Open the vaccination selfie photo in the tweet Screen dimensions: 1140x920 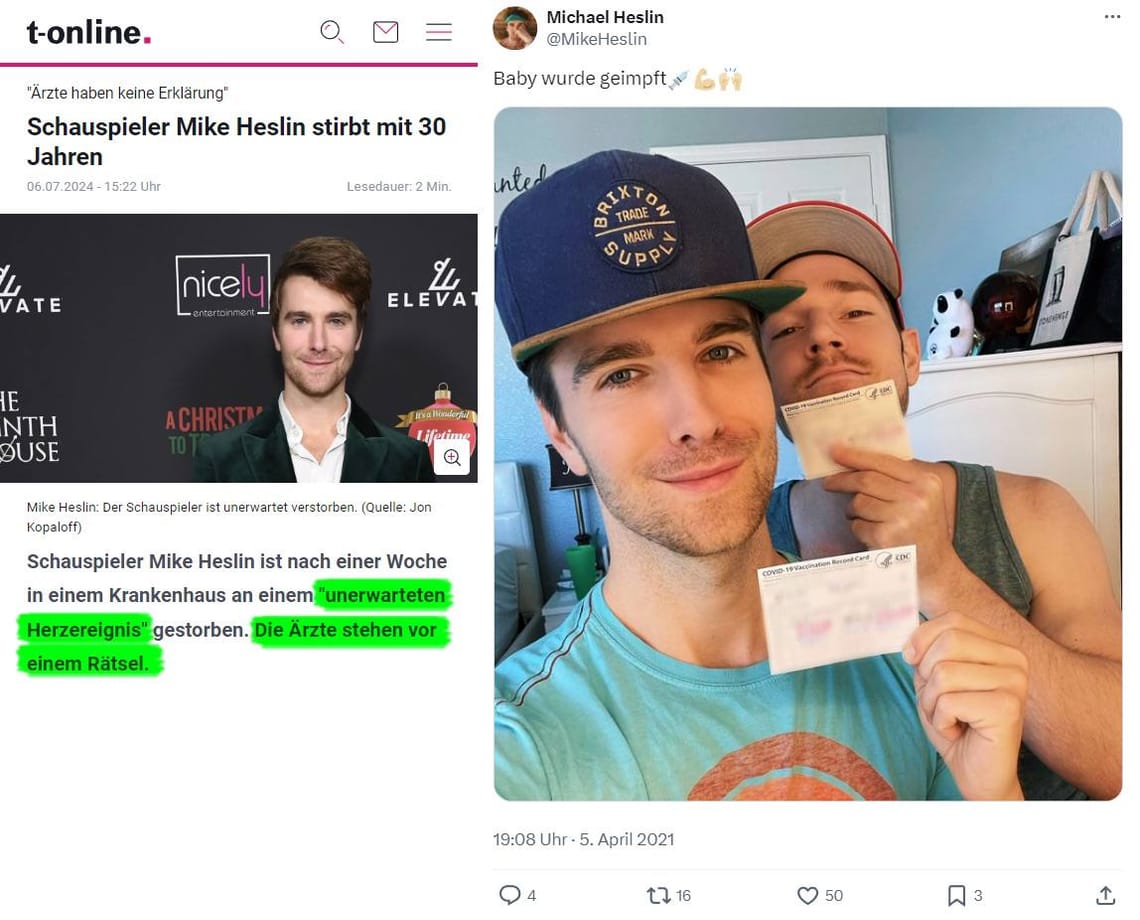808,454
